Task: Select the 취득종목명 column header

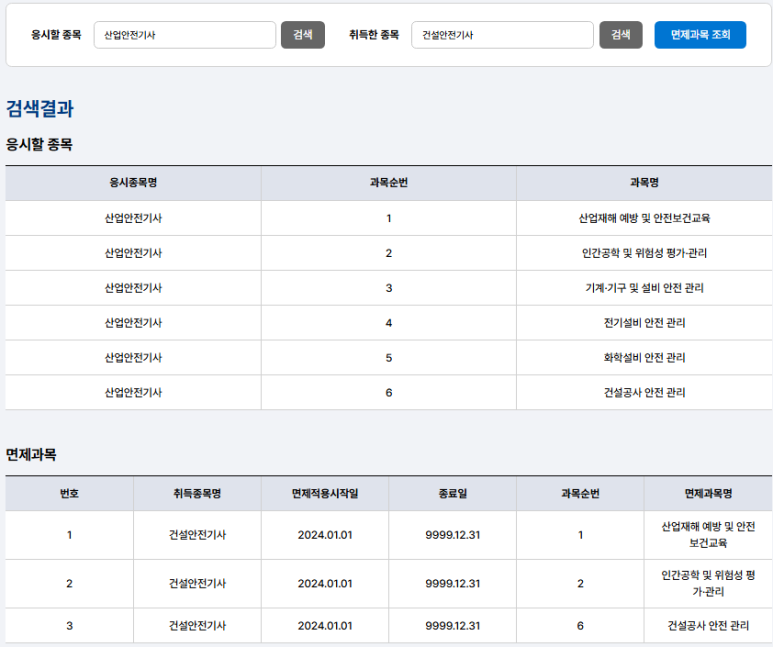Action: [197, 493]
